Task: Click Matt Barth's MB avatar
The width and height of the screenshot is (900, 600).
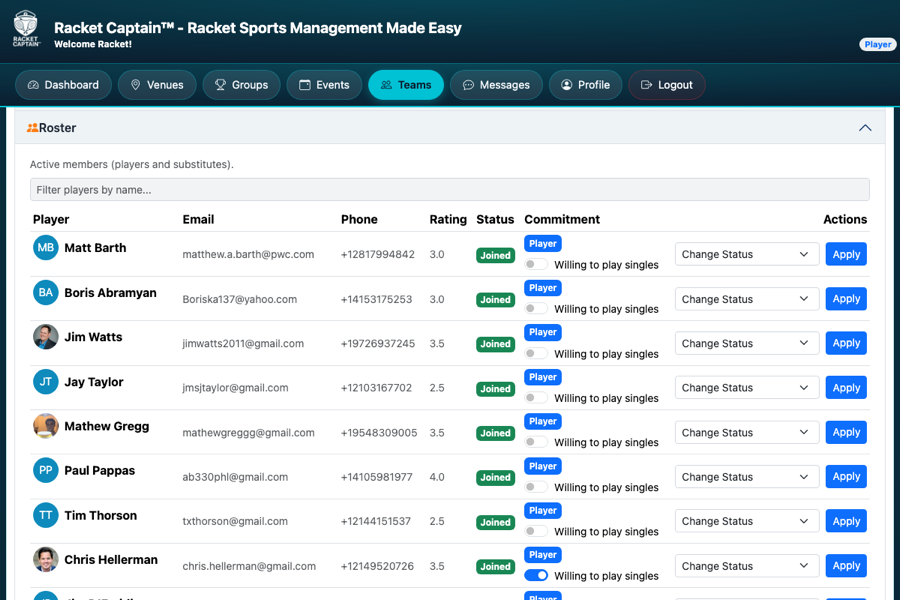Action: pyautogui.click(x=45, y=247)
